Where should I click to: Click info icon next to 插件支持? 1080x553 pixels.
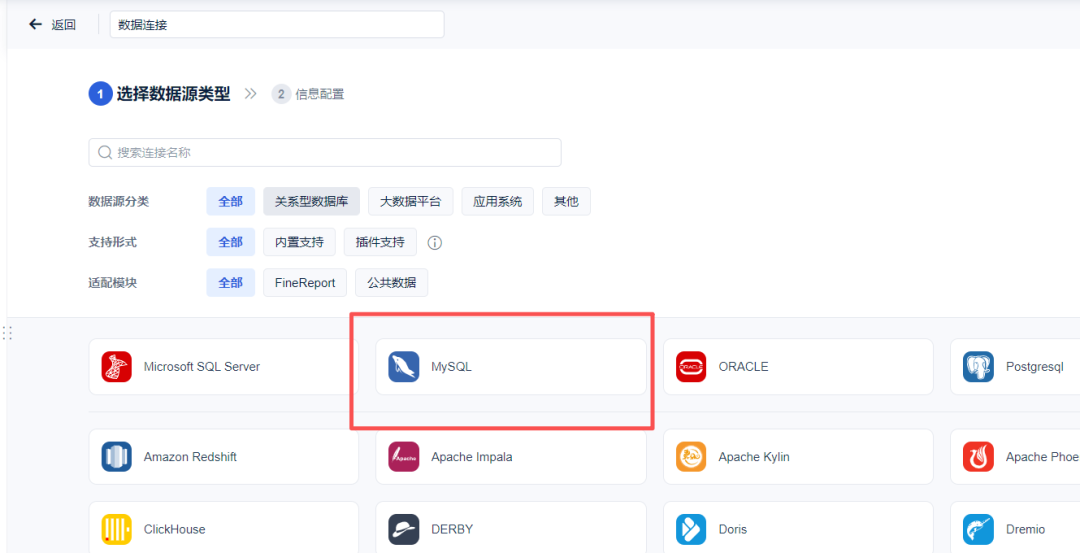click(435, 242)
